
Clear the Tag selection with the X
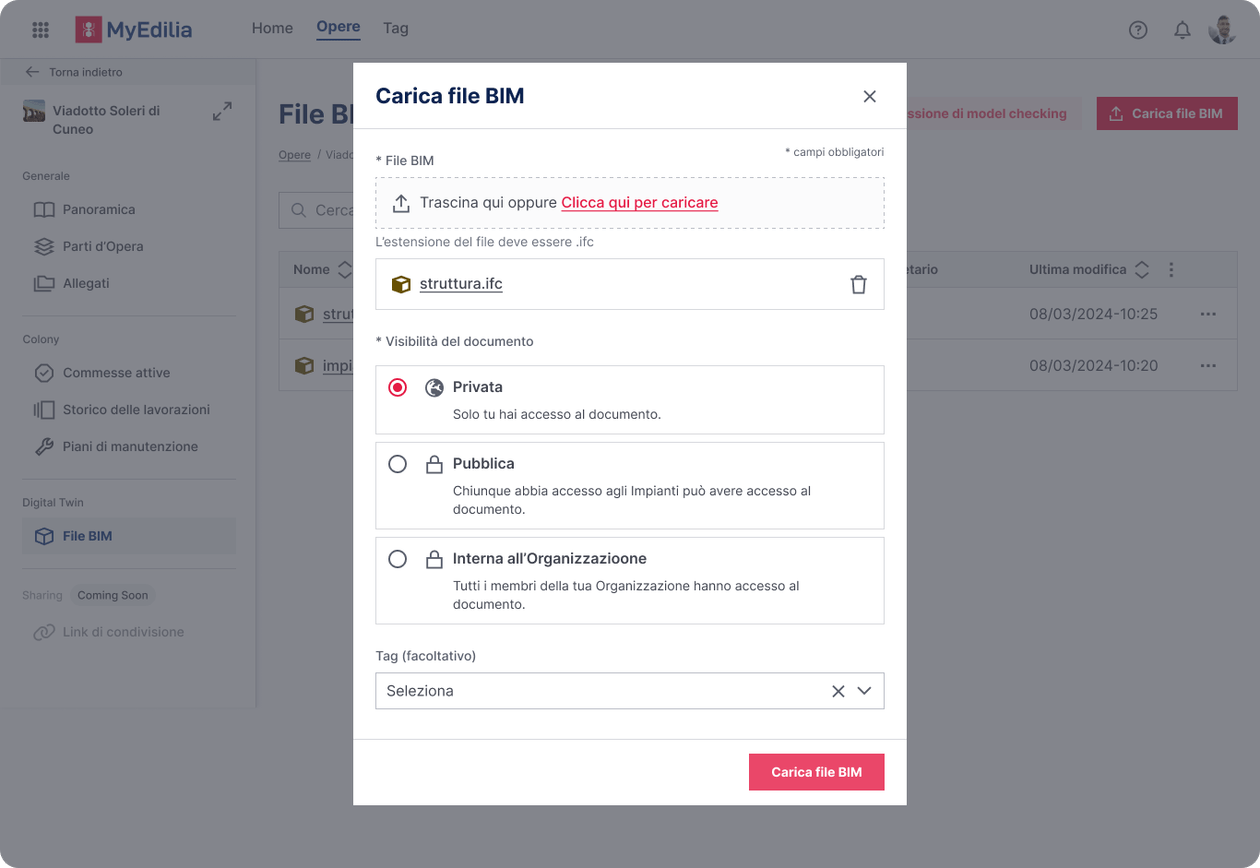tap(838, 691)
